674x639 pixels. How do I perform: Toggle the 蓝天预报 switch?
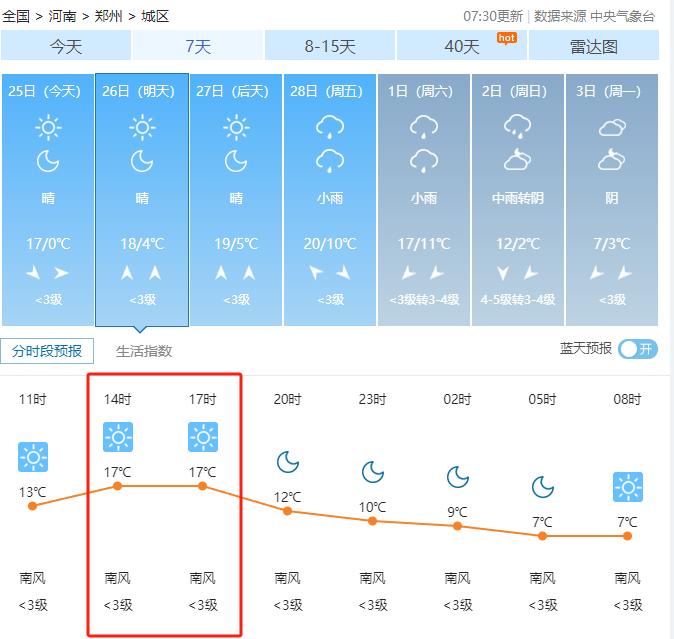(x=637, y=349)
